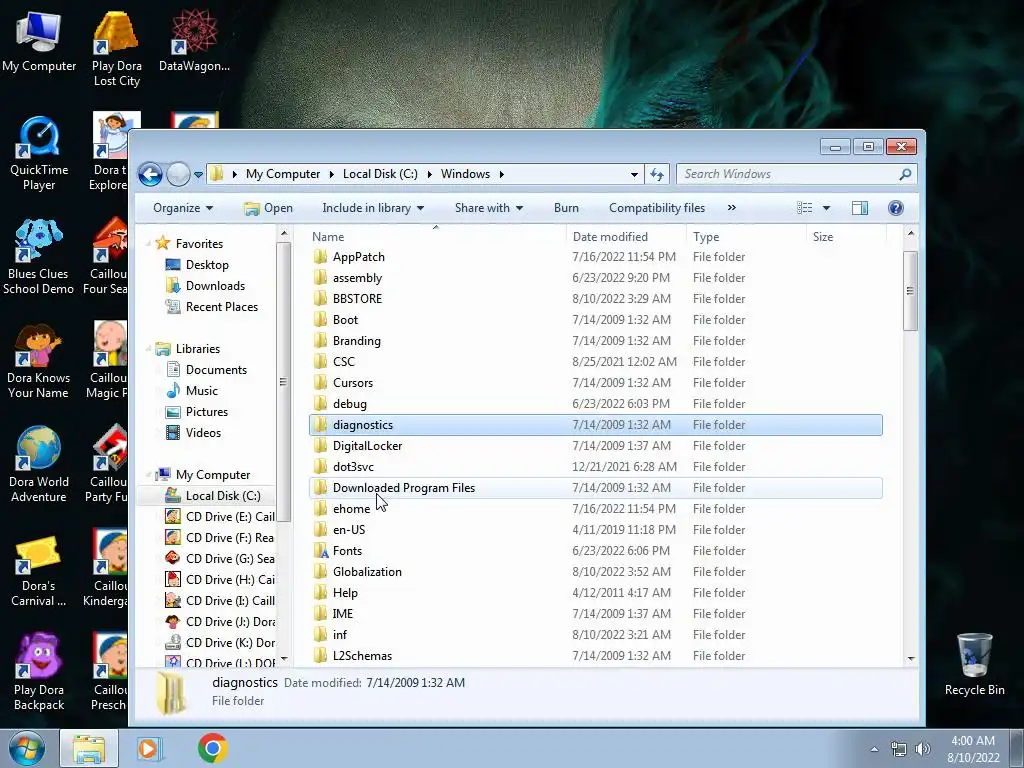Image resolution: width=1024 pixels, height=768 pixels.
Task: Open the recent pages dropdown arrow
Action: click(x=198, y=174)
